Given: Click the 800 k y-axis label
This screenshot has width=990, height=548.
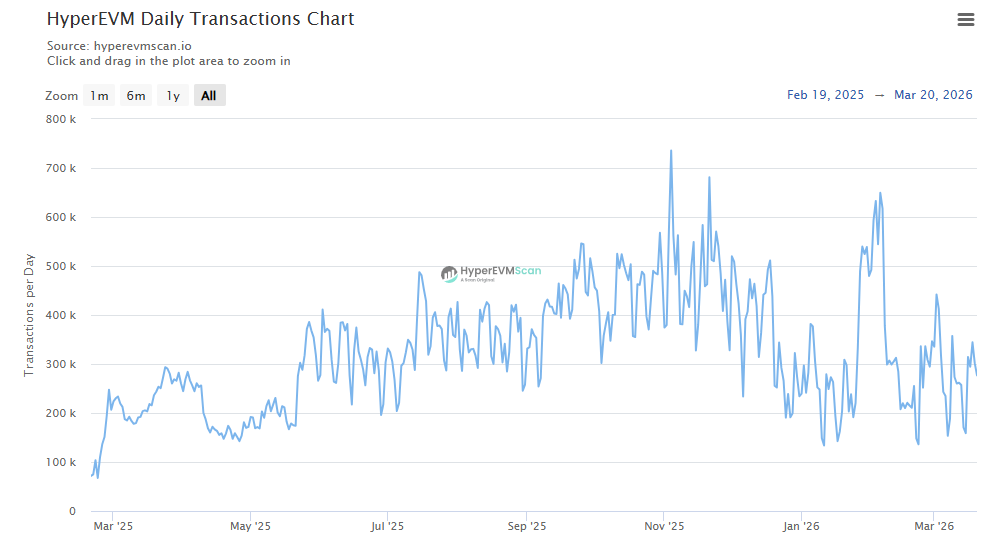Looking at the screenshot, I should [x=61, y=119].
